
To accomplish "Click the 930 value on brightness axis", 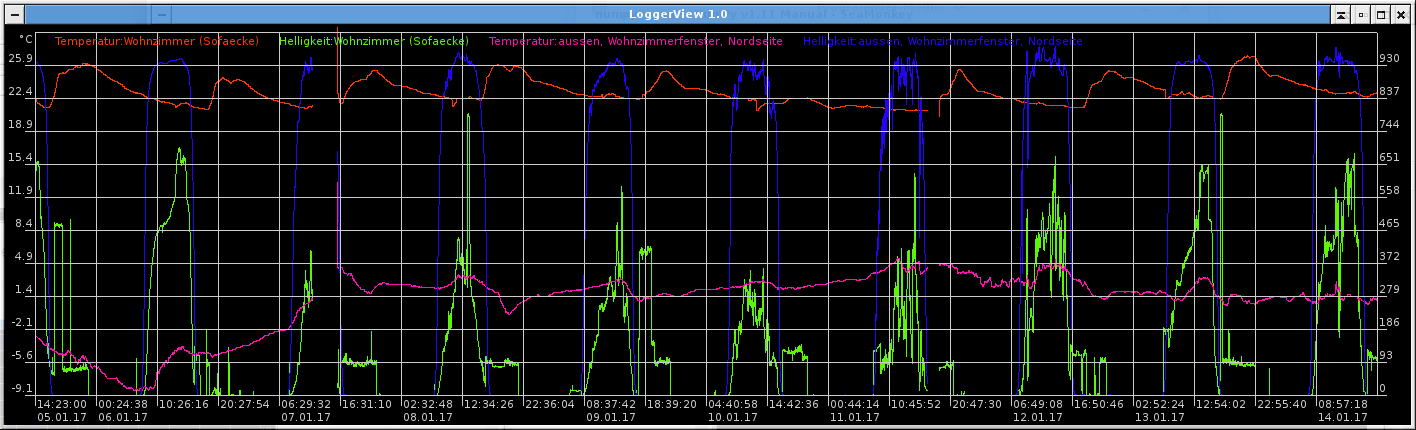I will pyautogui.click(x=1389, y=59).
